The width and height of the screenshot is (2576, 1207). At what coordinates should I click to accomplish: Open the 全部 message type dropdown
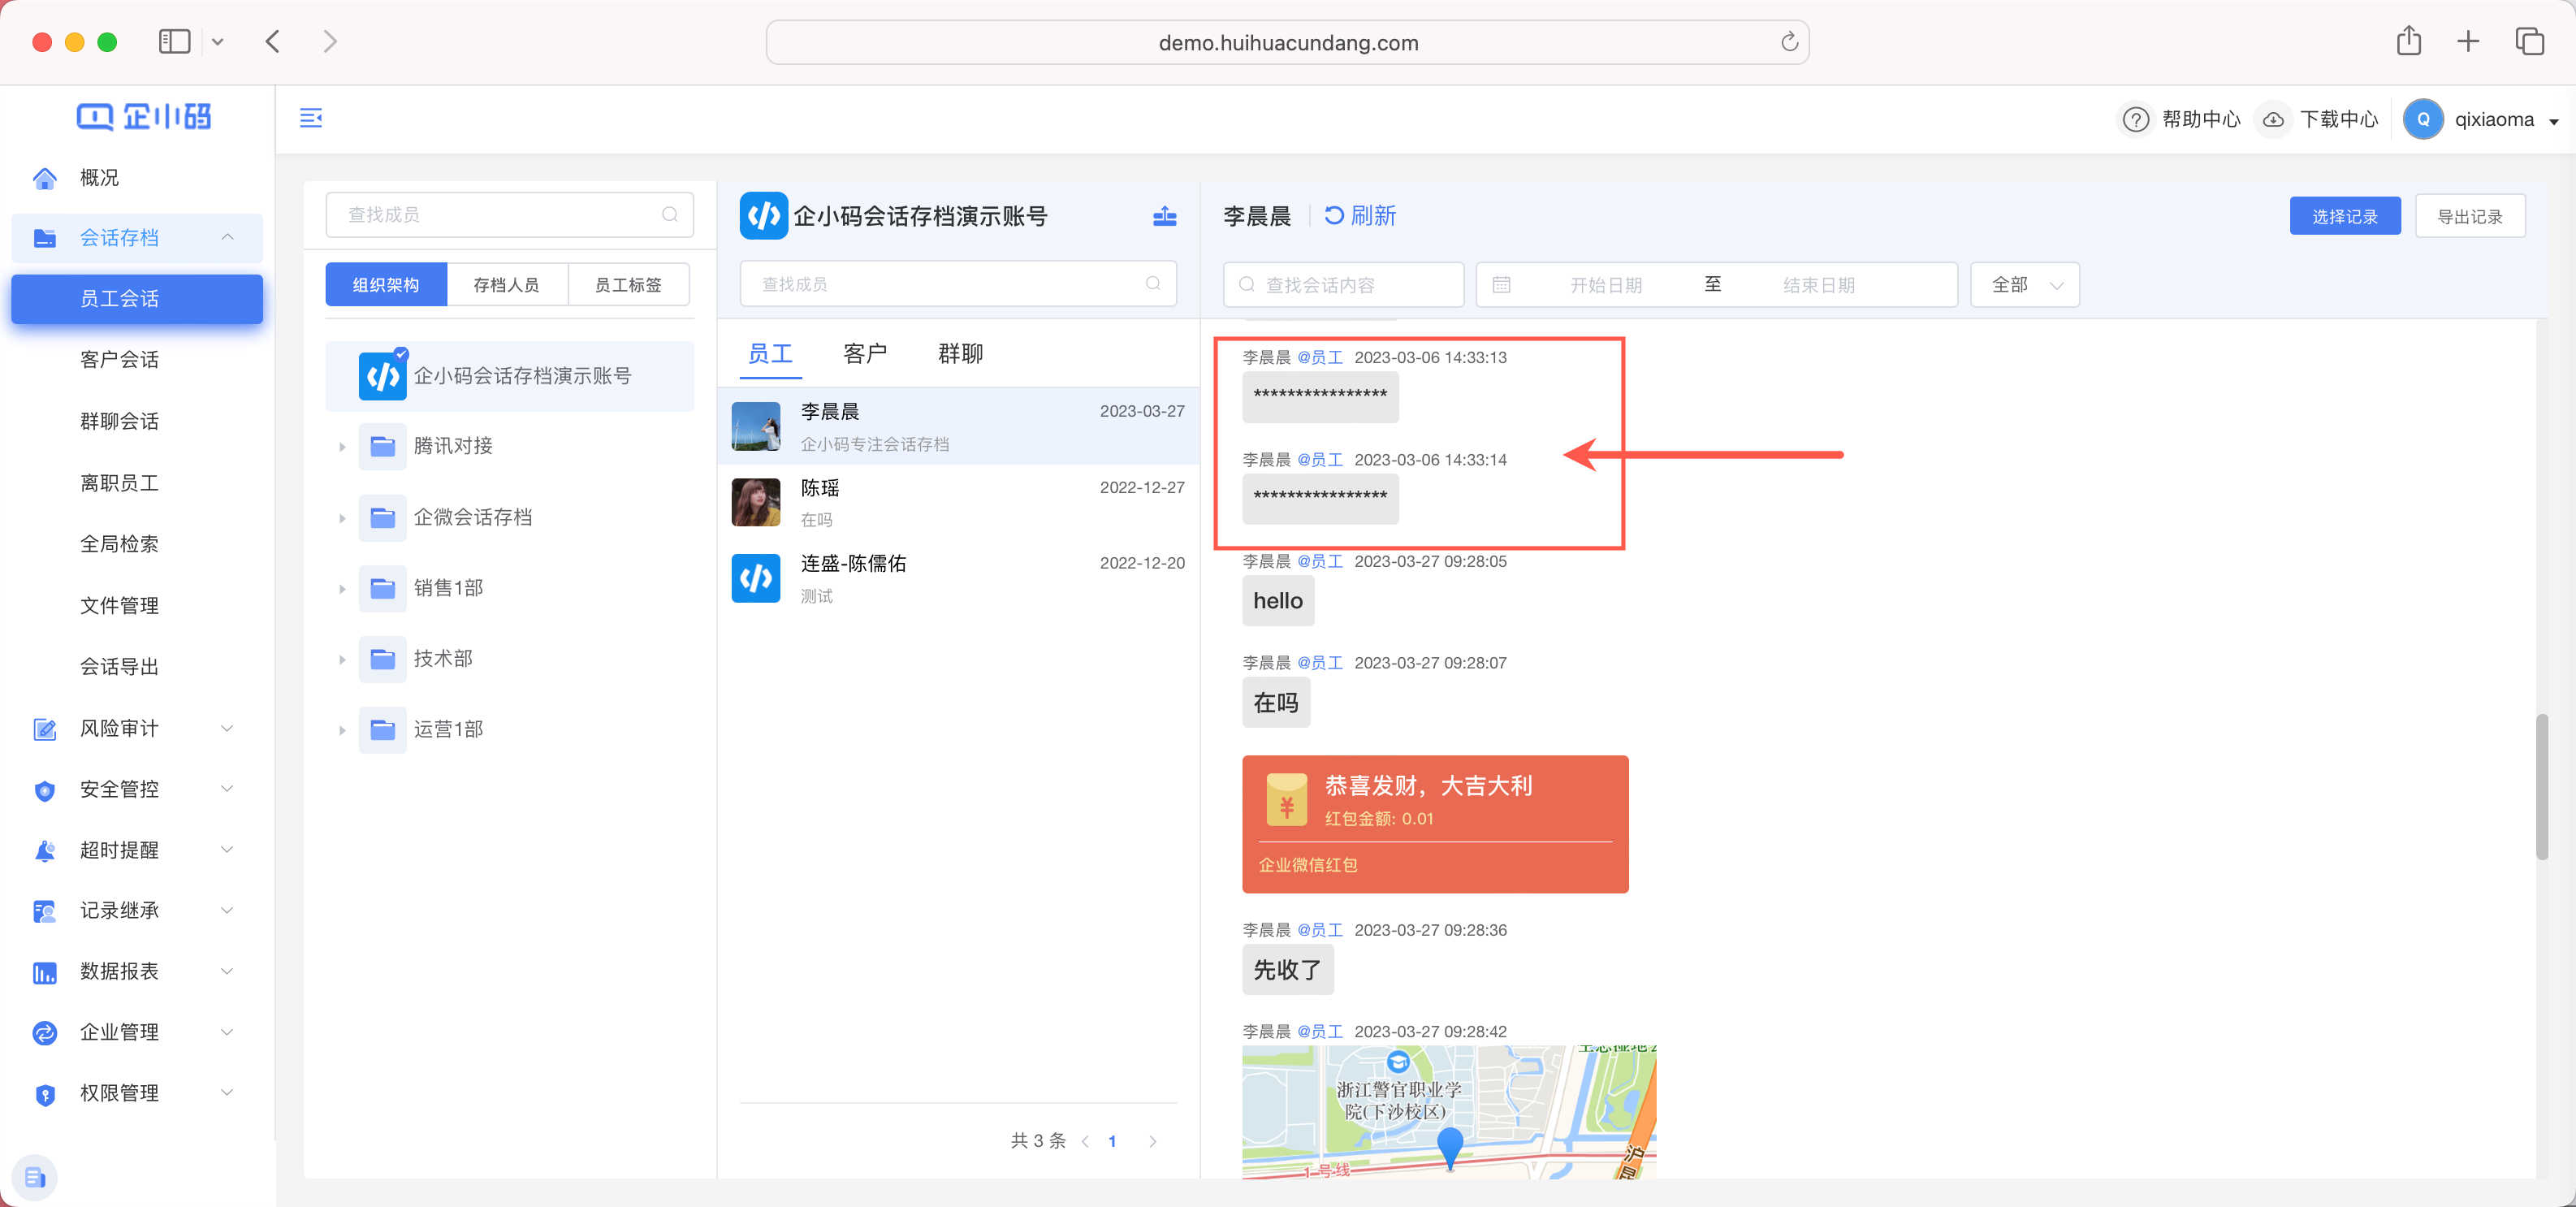tap(2024, 285)
